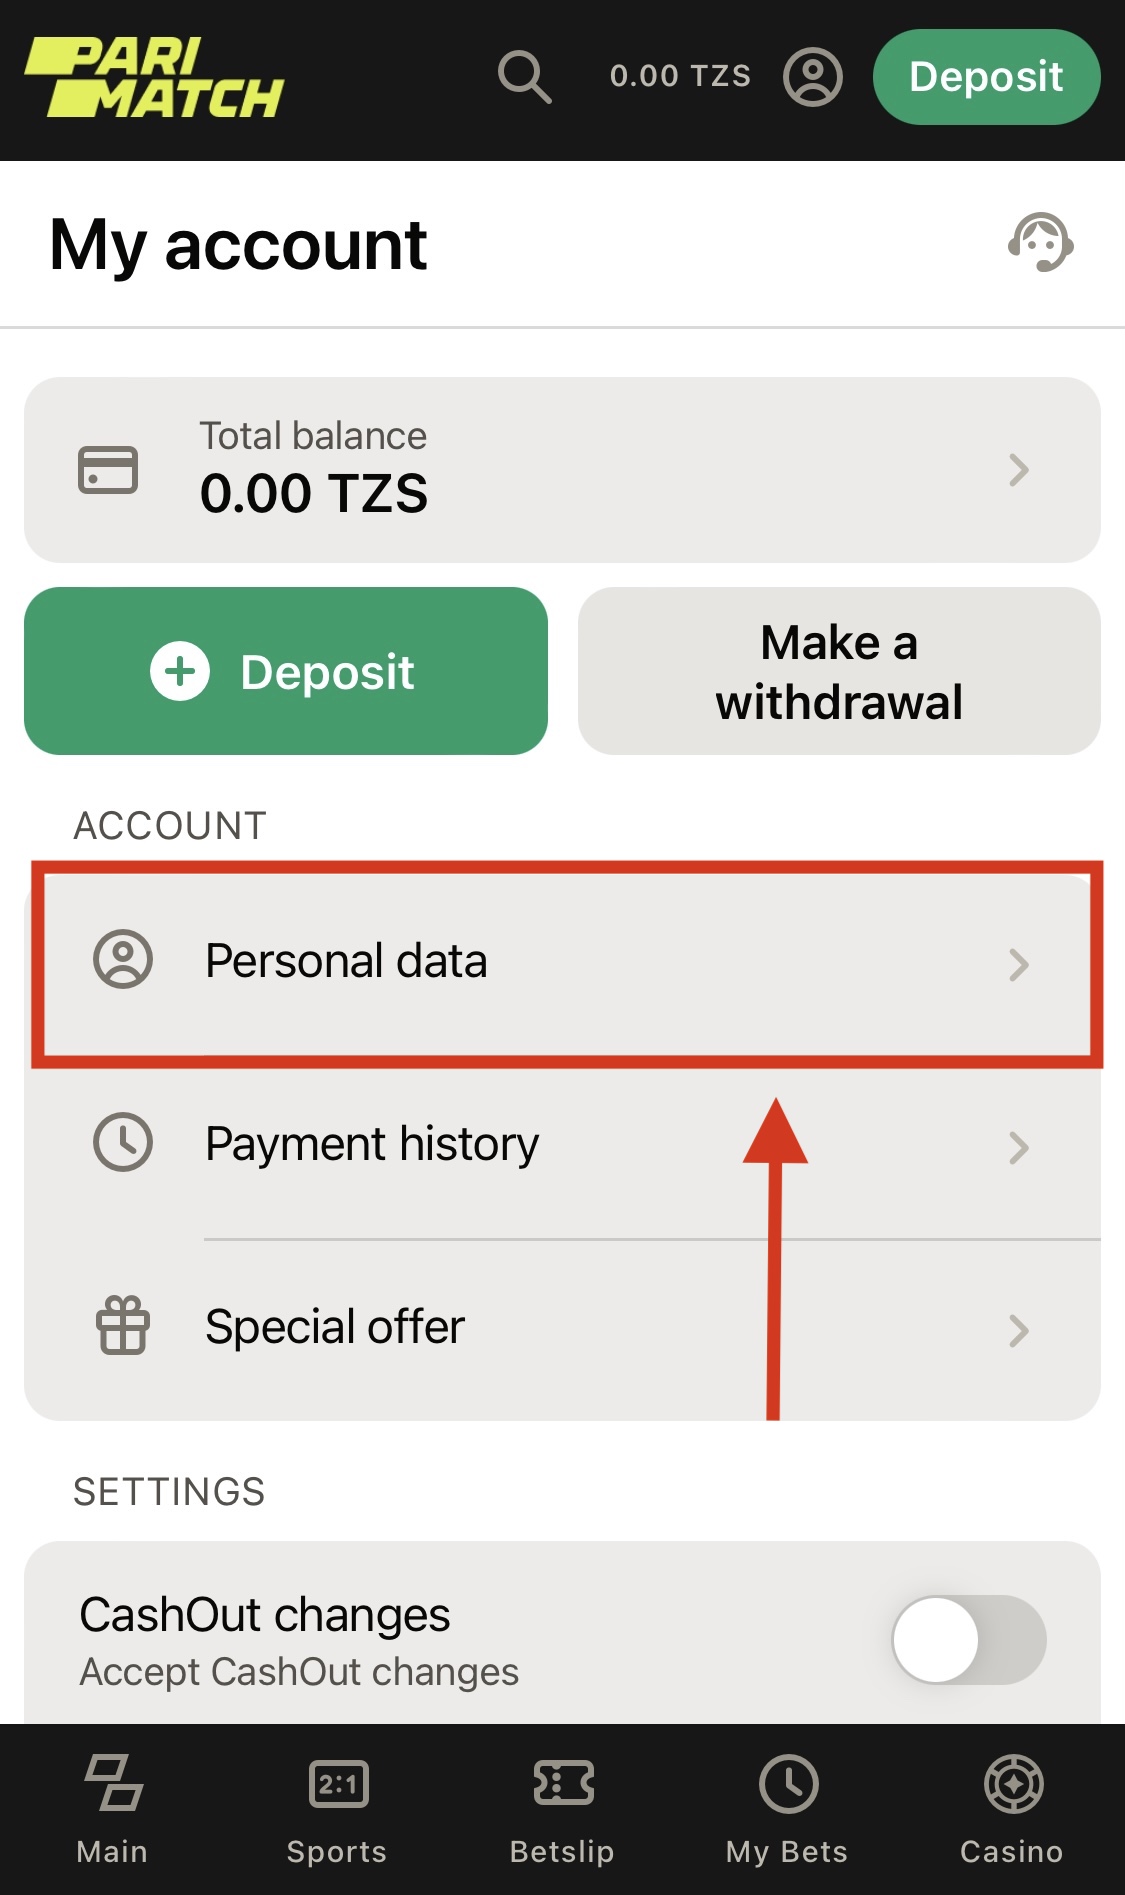This screenshot has height=1895, width=1125.
Task: Go to the Casino tab
Action: tap(1012, 1810)
